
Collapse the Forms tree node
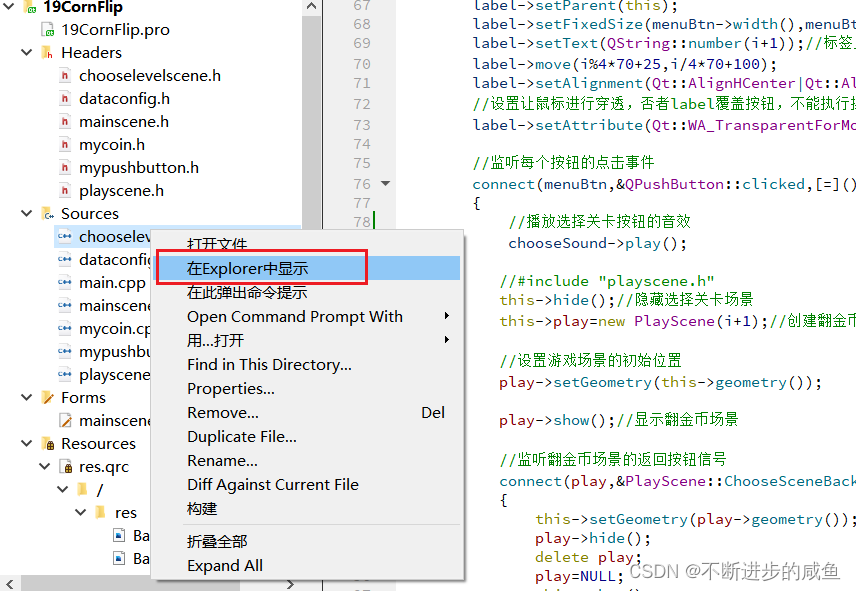coord(26,397)
